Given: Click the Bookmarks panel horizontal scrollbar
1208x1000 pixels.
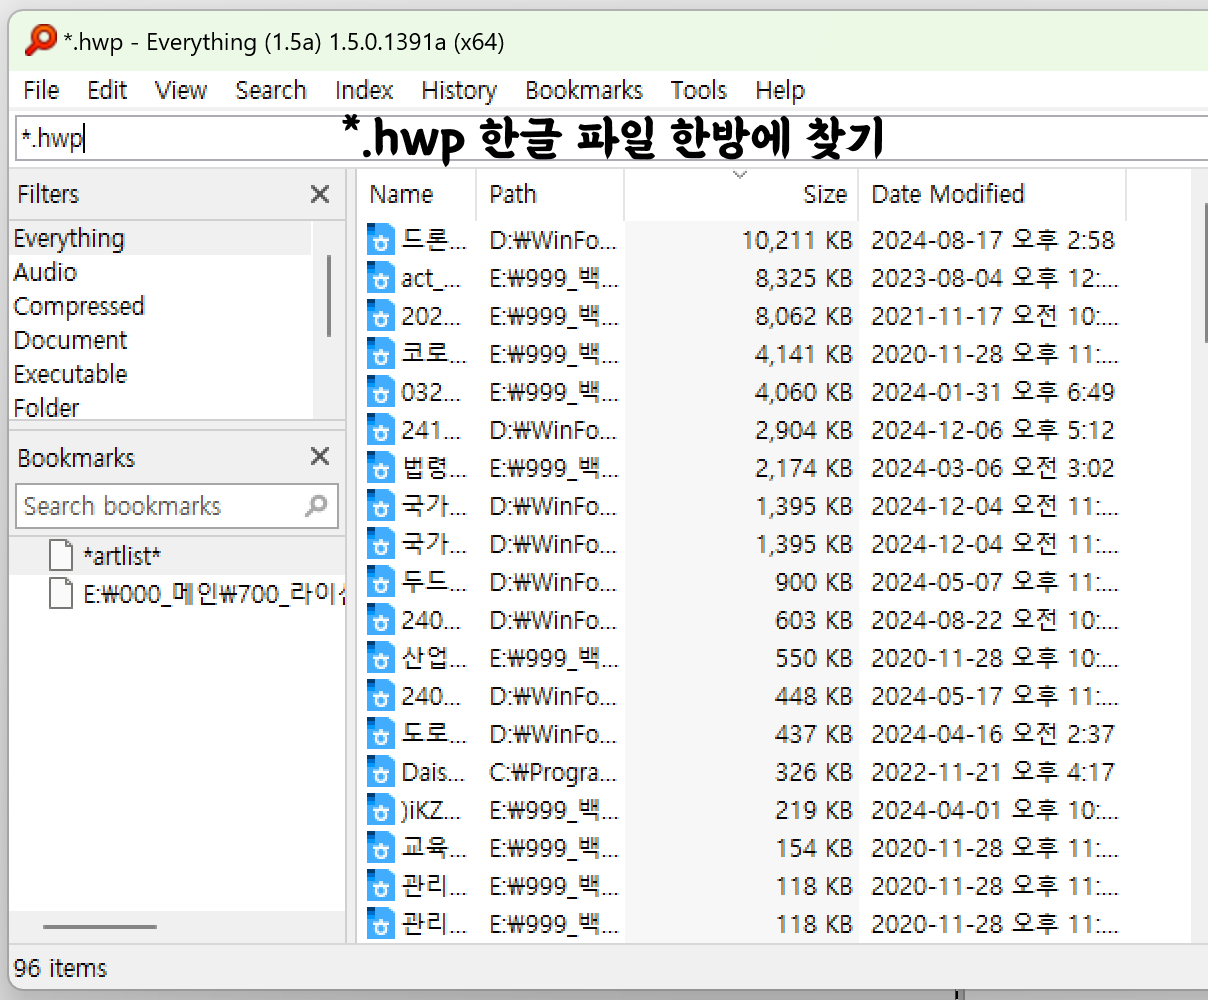Looking at the screenshot, I should coord(100,927).
